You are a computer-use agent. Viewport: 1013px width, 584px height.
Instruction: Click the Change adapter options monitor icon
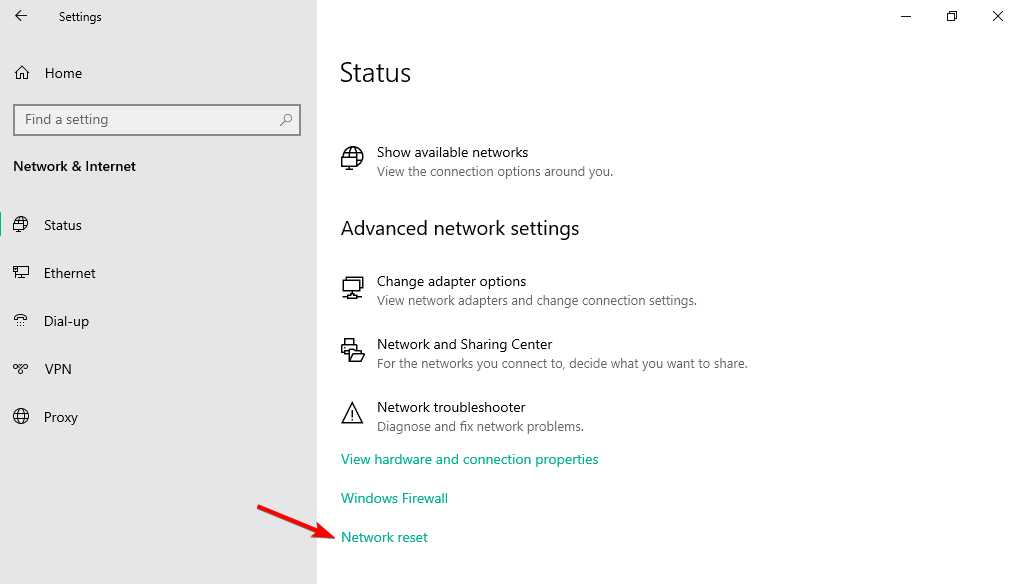coord(352,287)
